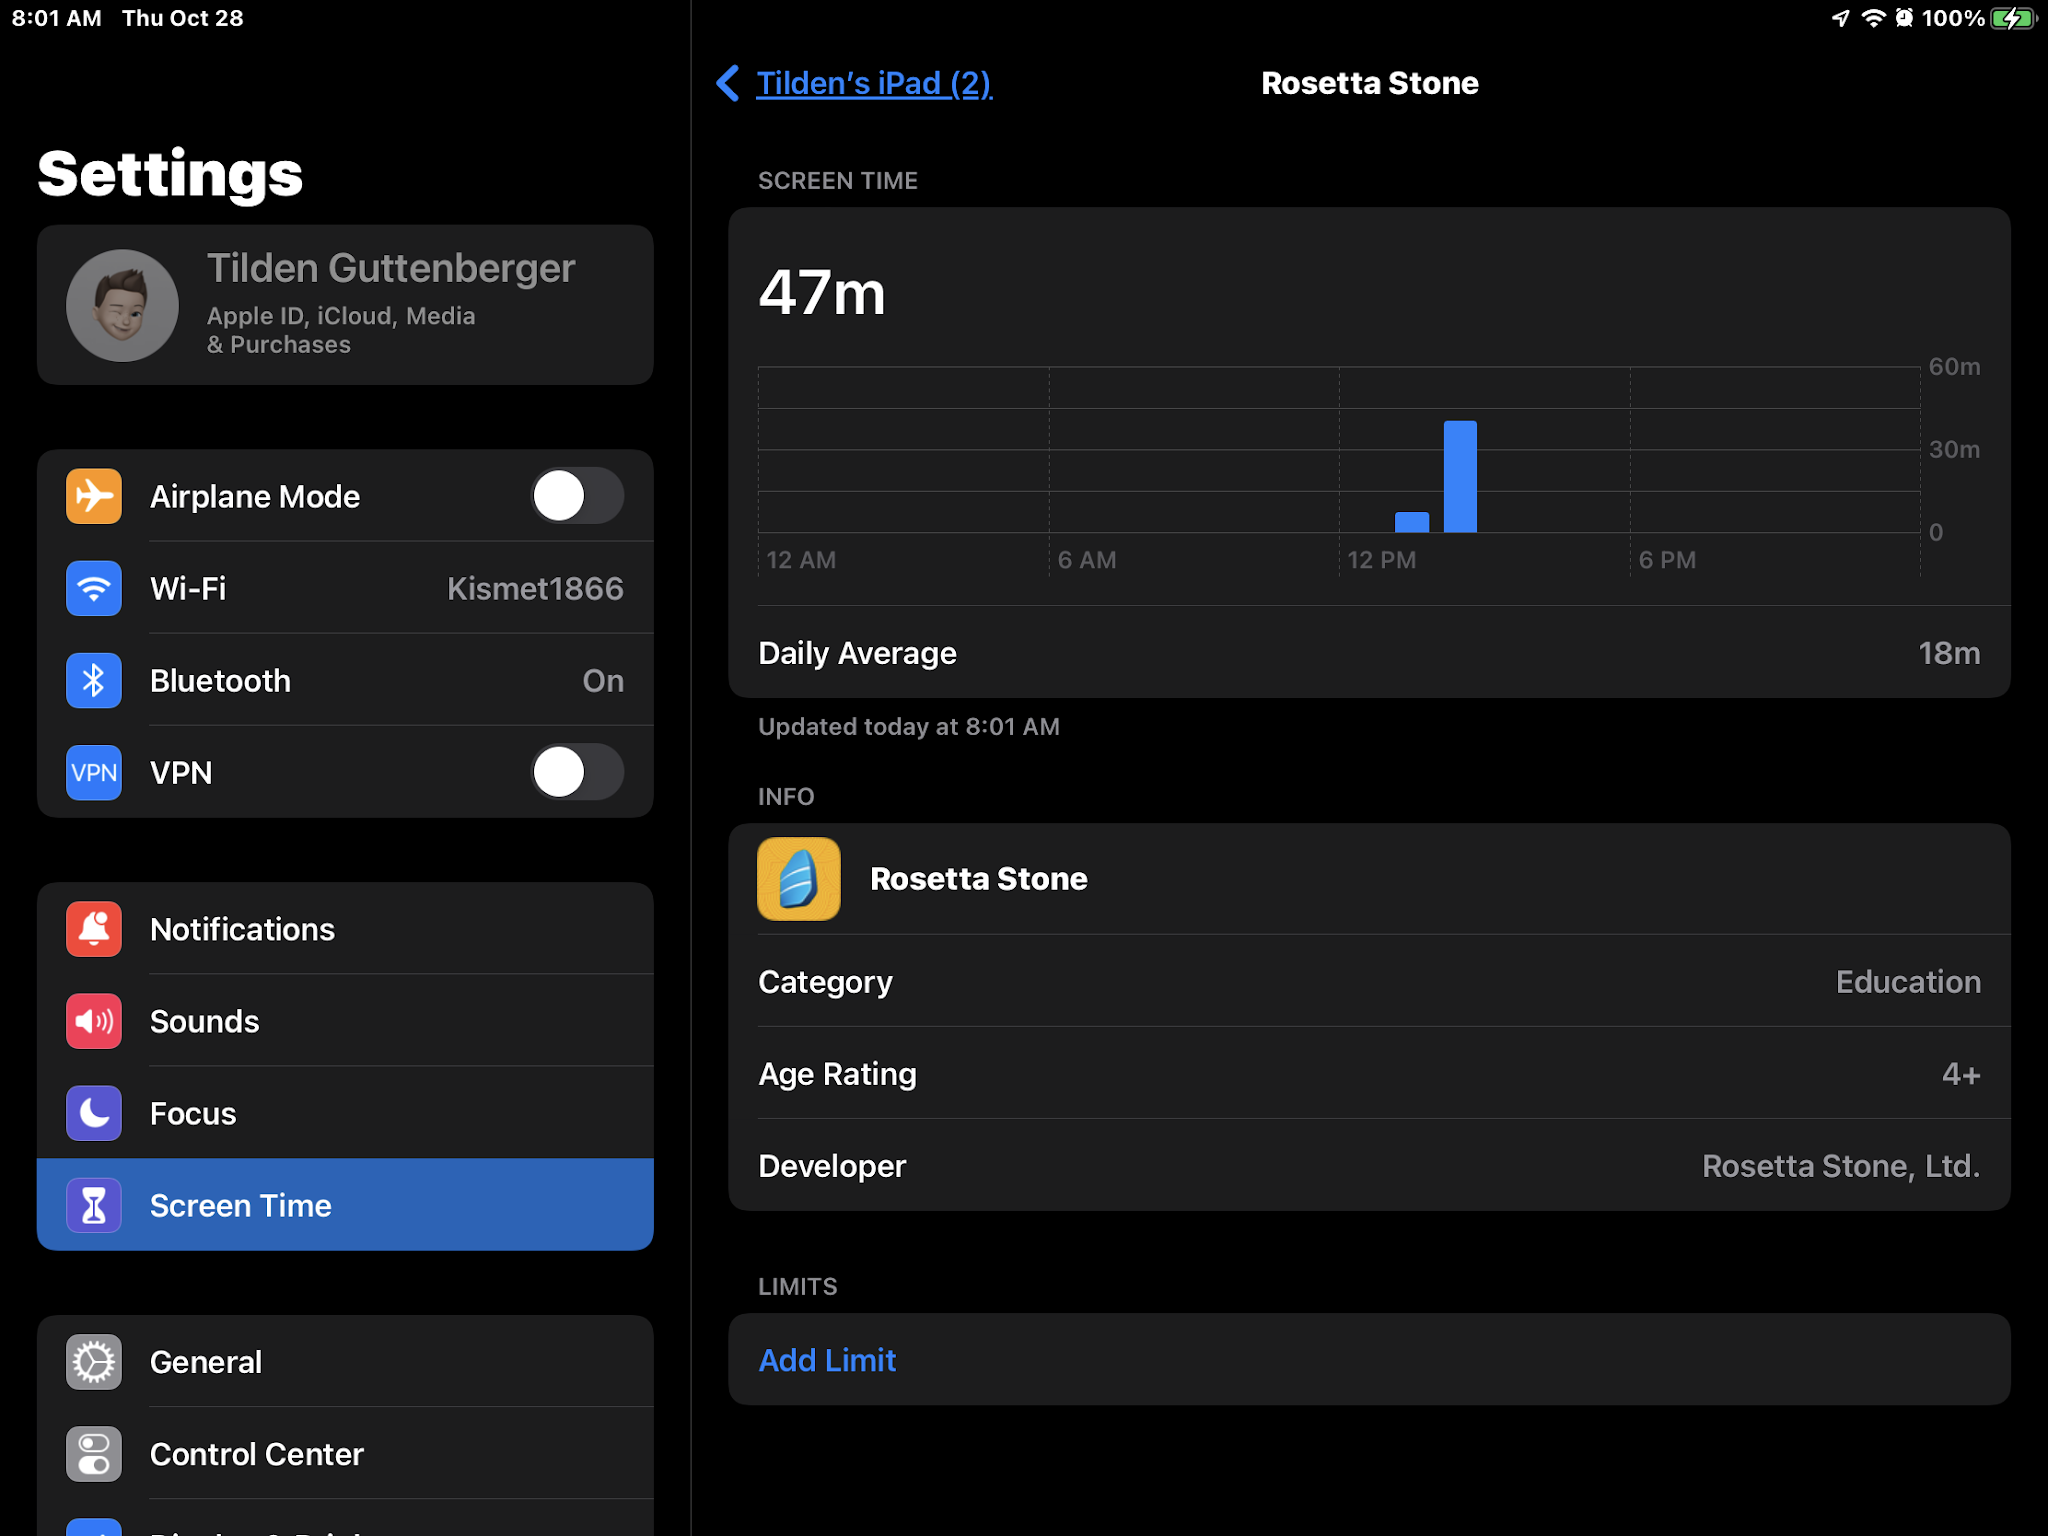
Task: Tap the Rosetta Stone page title
Action: coord(1369,83)
